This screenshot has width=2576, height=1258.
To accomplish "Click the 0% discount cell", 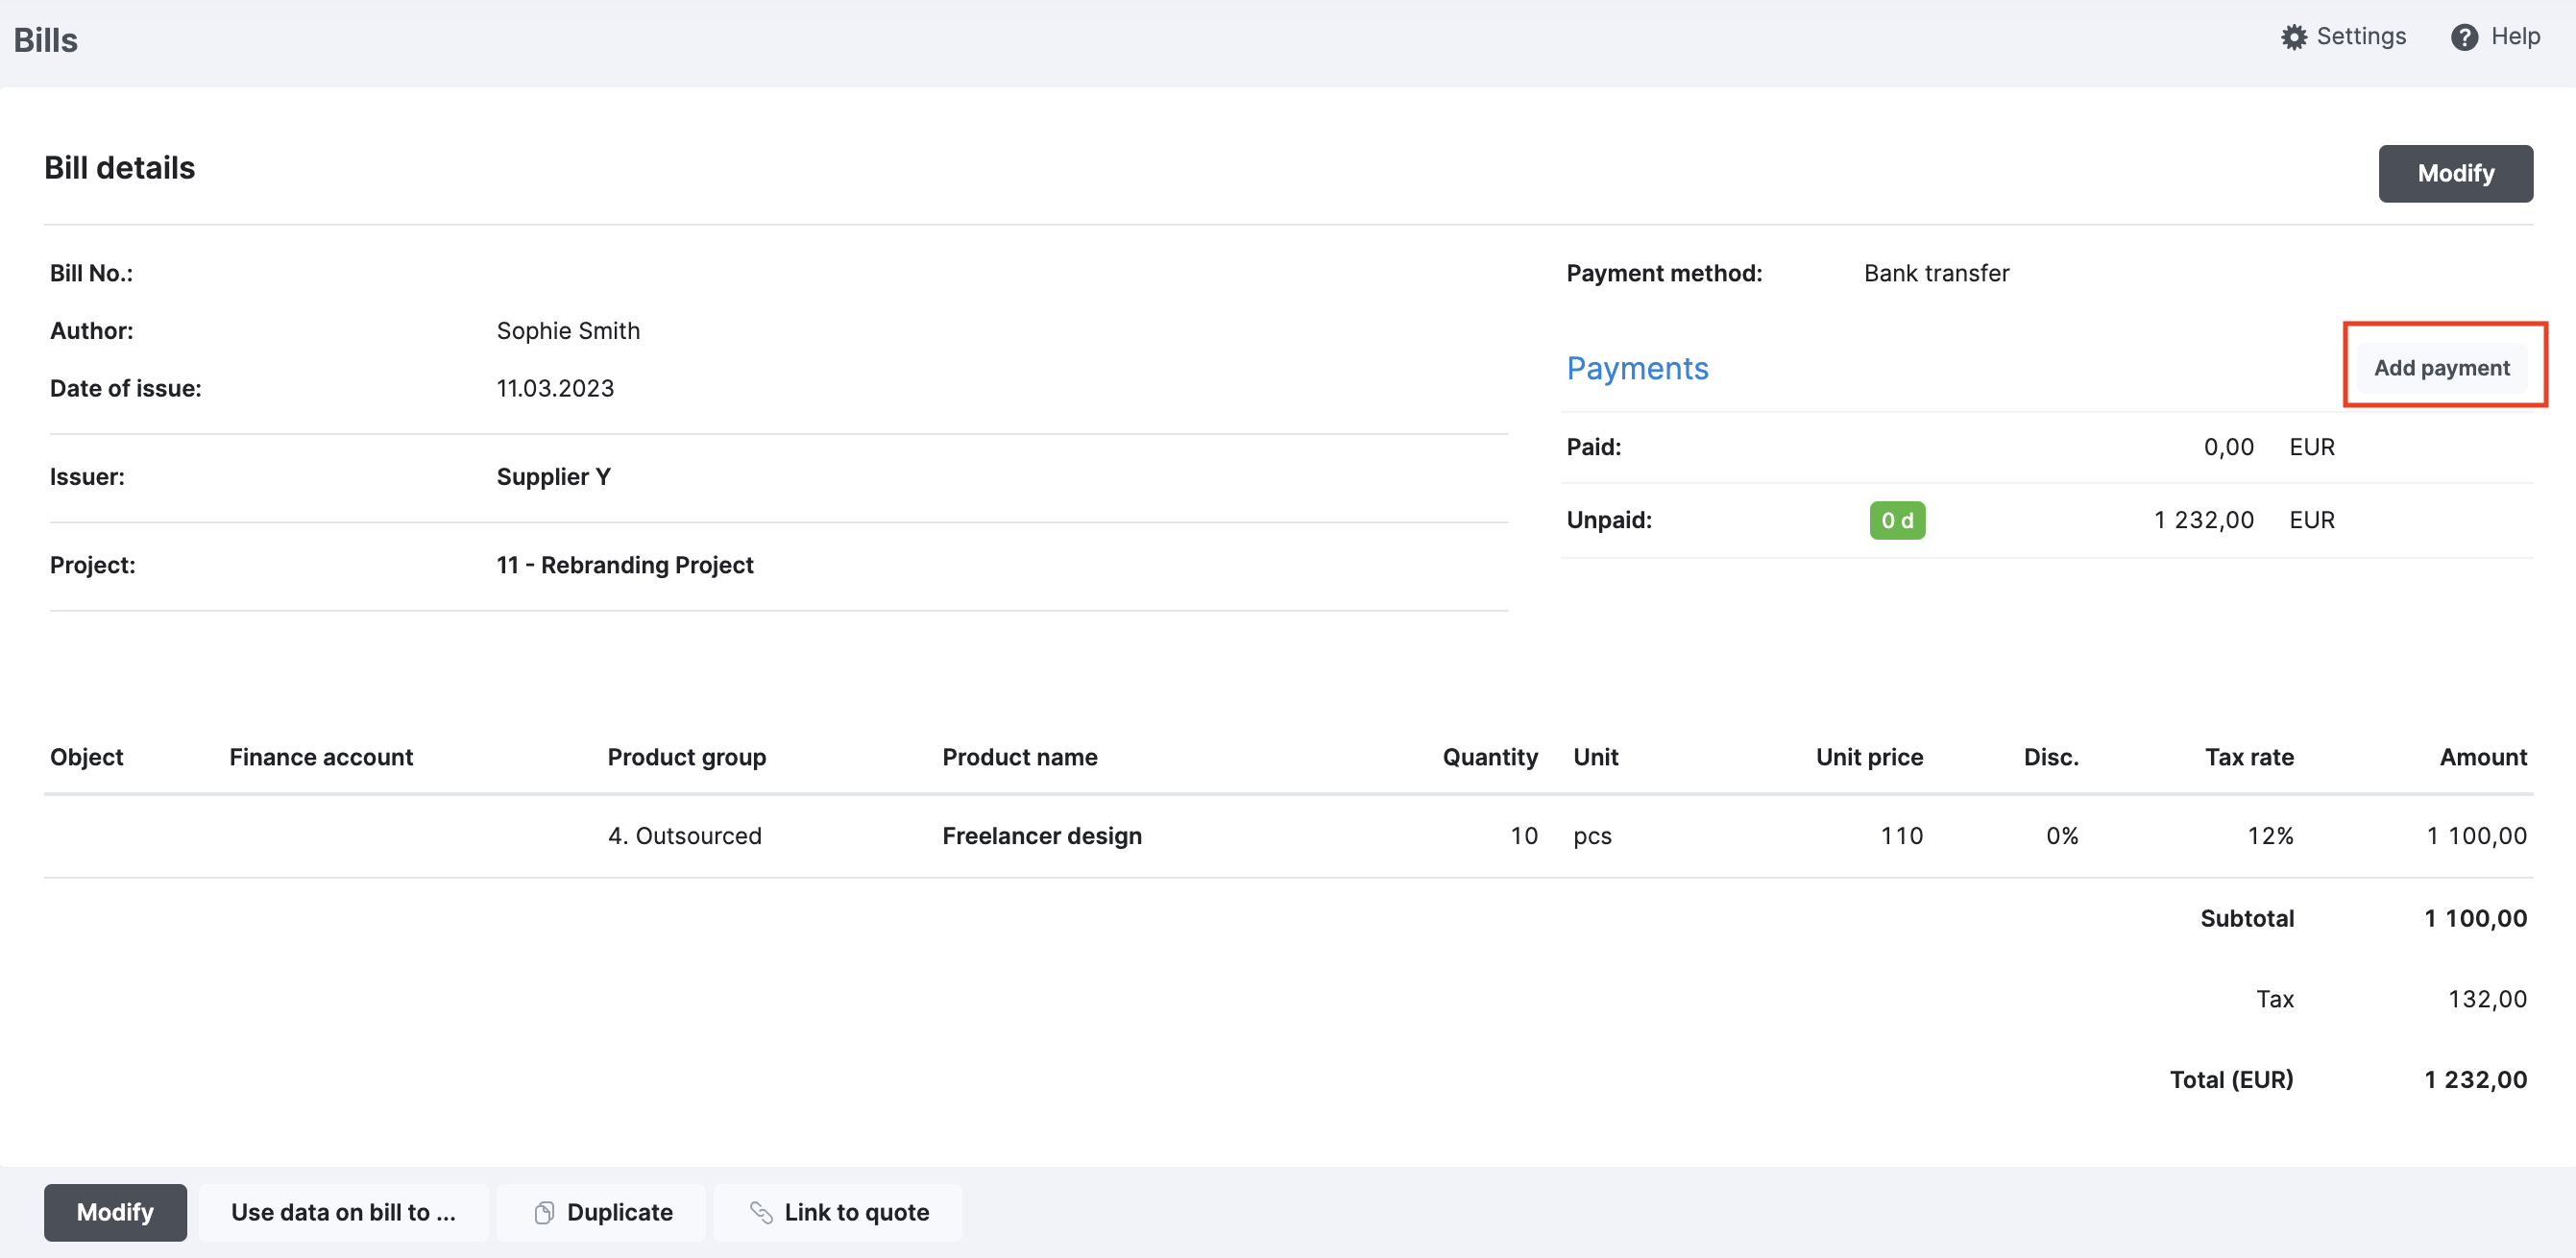I will pyautogui.click(x=2062, y=835).
